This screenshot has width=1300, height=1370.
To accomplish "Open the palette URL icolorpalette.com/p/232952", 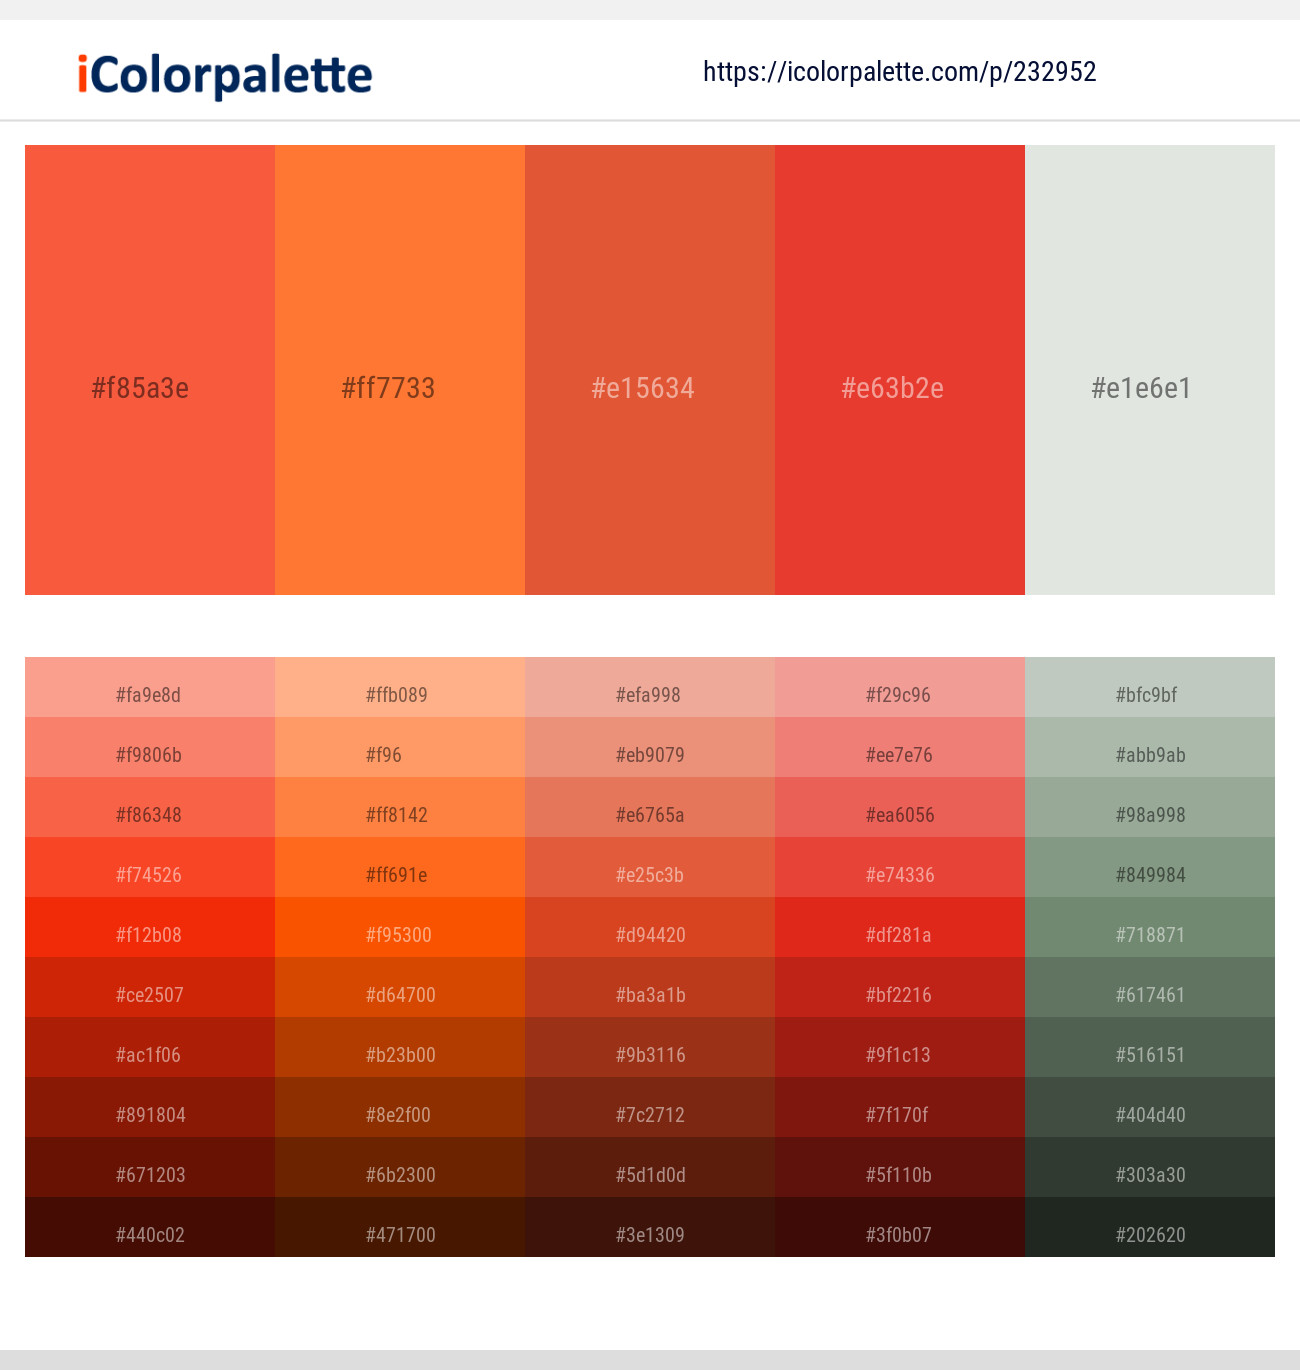I will (x=898, y=71).
